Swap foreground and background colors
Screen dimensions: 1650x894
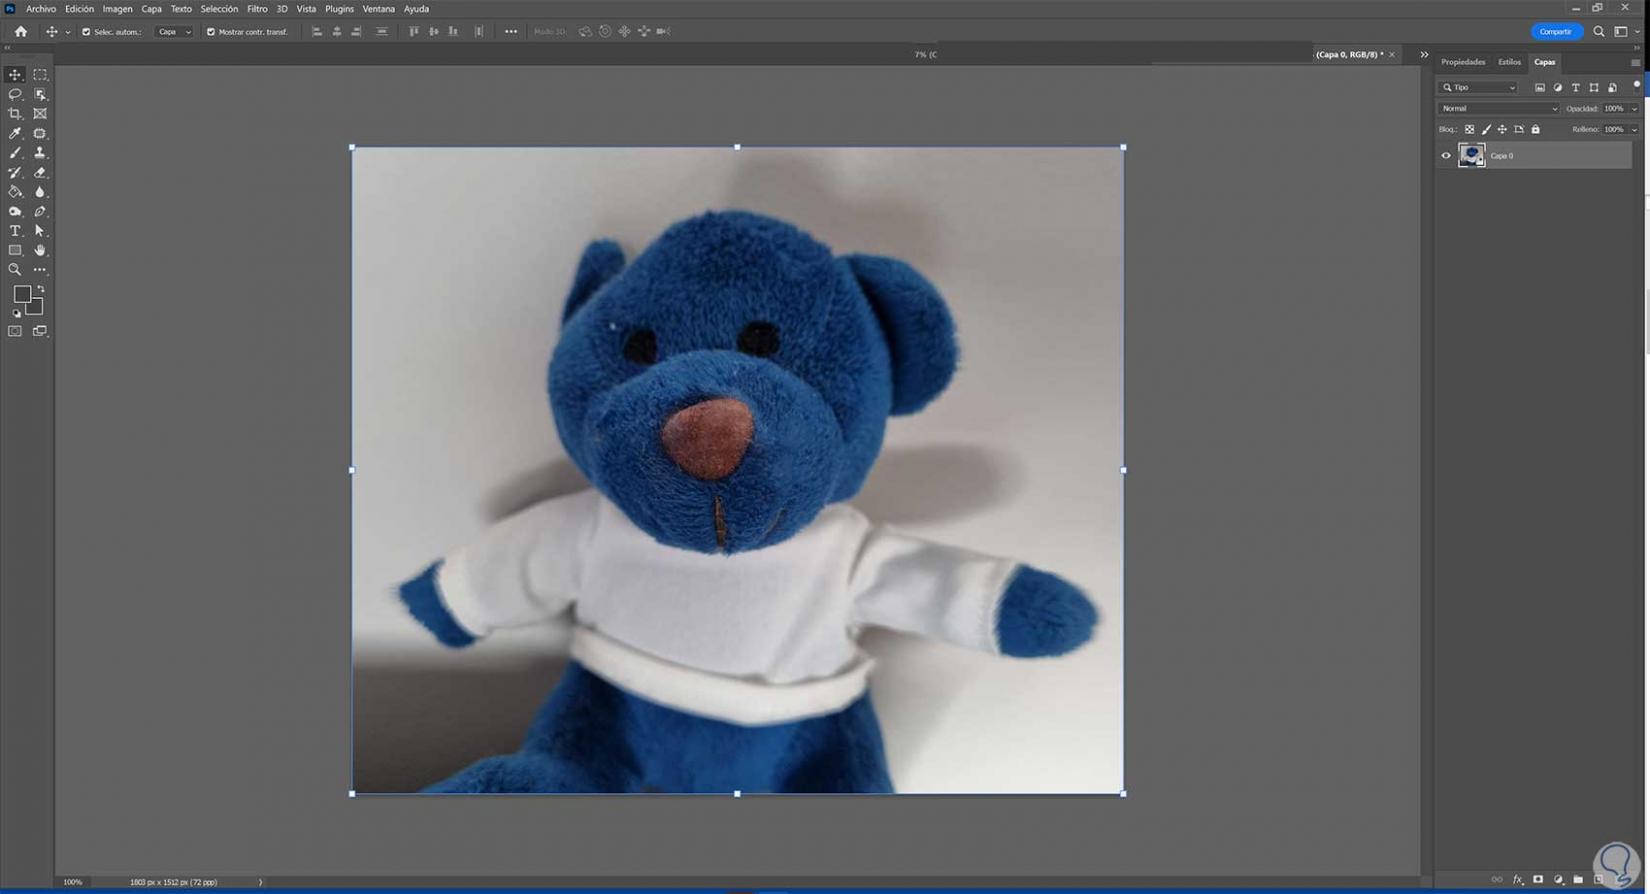coord(41,289)
